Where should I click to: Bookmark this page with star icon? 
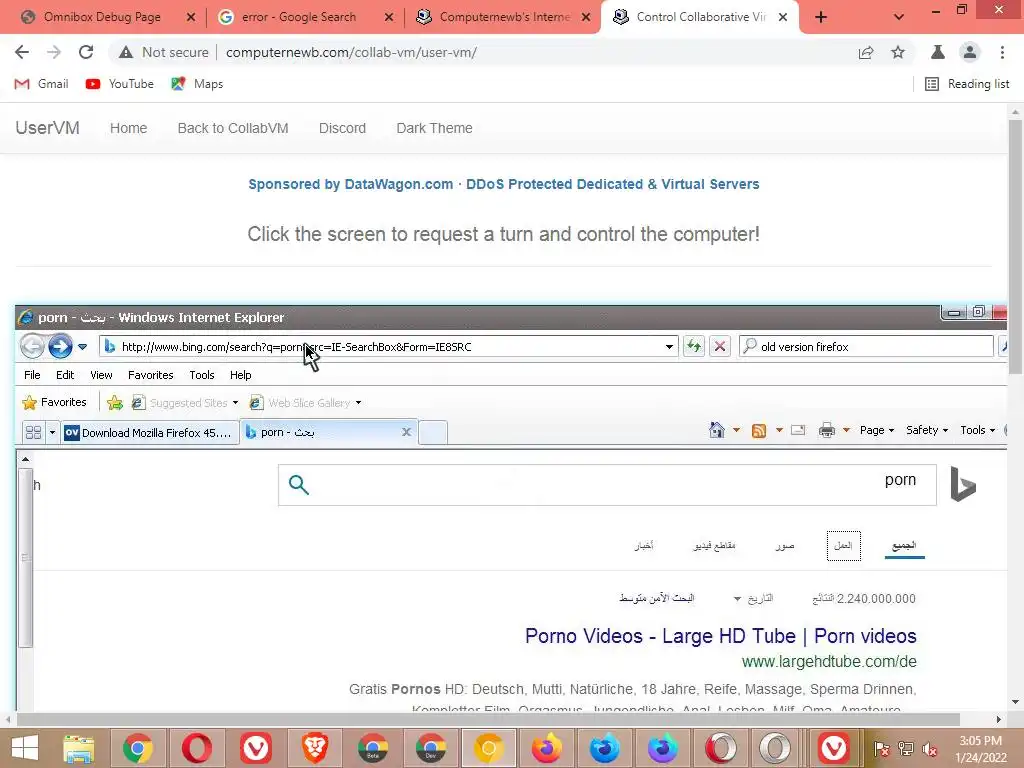point(898,52)
